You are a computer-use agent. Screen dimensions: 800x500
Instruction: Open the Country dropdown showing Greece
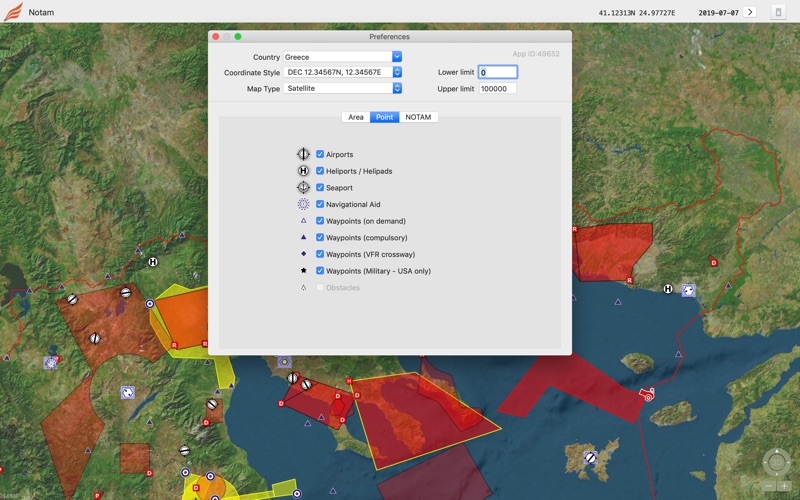pyautogui.click(x=342, y=57)
